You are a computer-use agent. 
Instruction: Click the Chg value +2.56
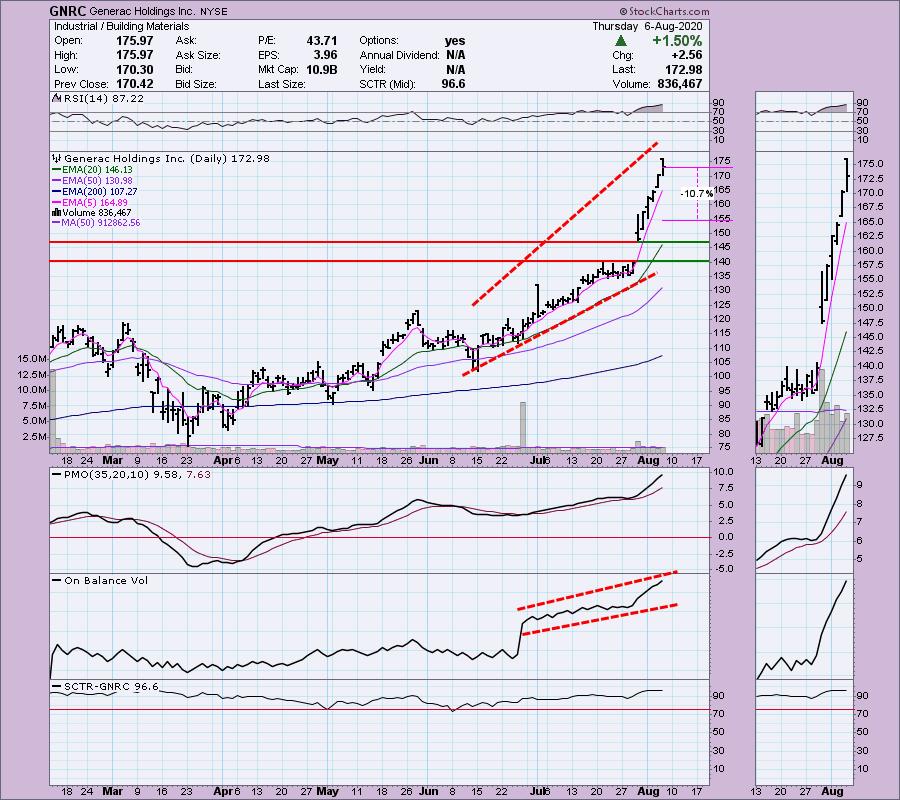coord(686,55)
